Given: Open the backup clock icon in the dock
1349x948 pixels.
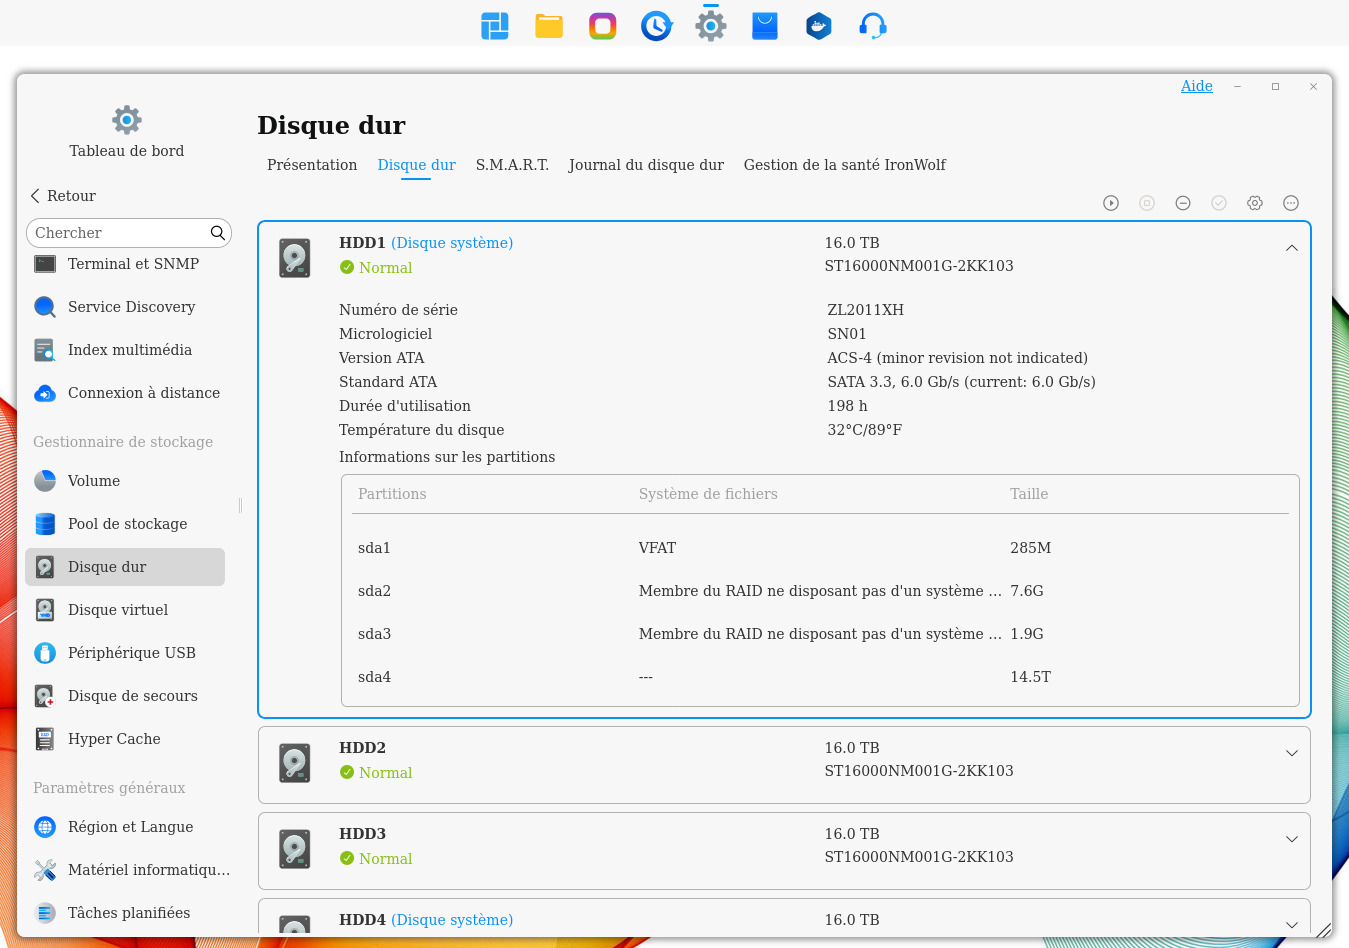Looking at the screenshot, I should pos(657,26).
